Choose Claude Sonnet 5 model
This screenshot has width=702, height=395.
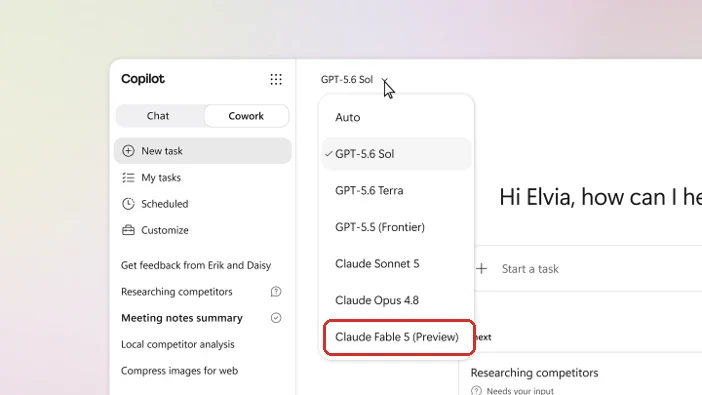click(397, 264)
